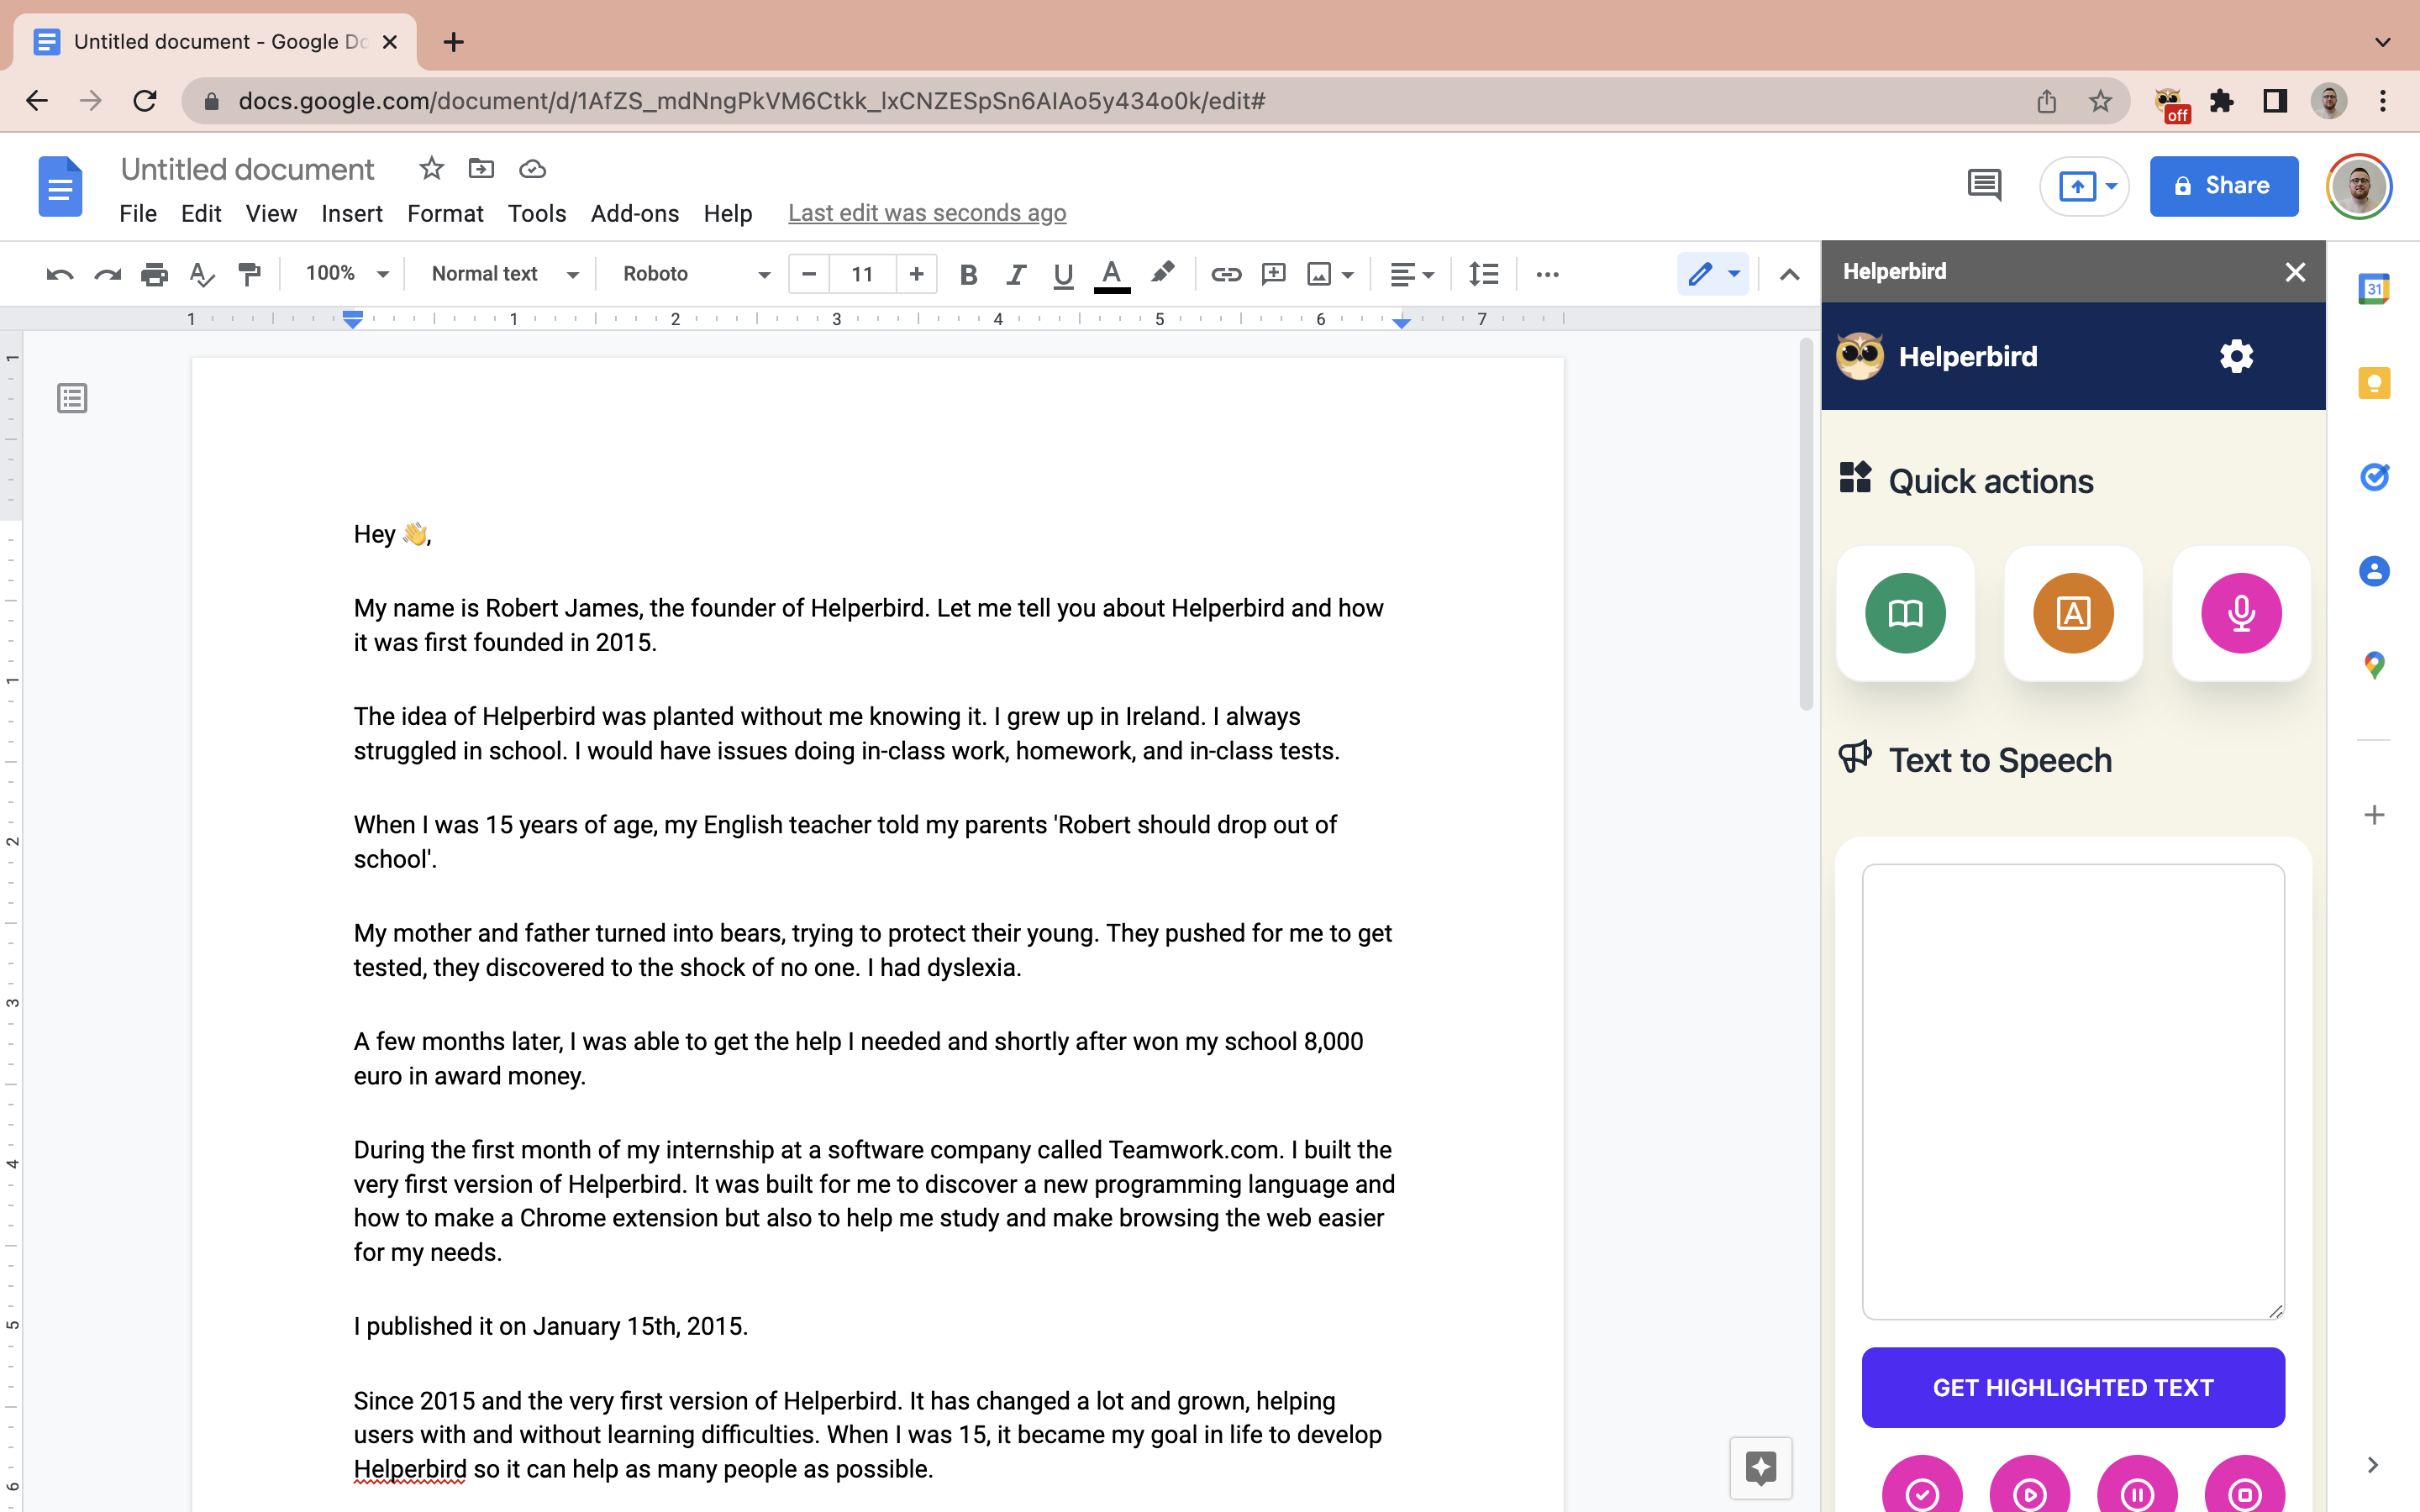The height and width of the screenshot is (1512, 2420).
Task: Open the Format menu
Action: [445, 214]
